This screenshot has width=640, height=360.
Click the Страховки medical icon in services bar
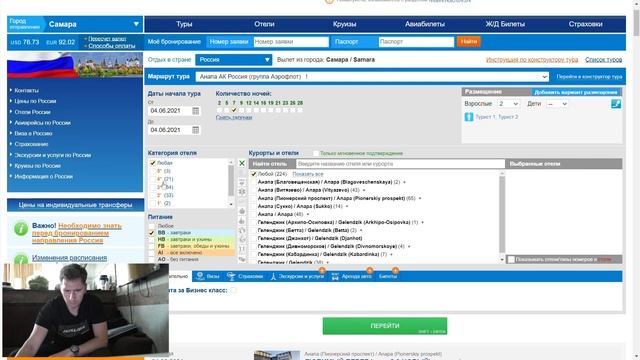[x=231, y=276]
